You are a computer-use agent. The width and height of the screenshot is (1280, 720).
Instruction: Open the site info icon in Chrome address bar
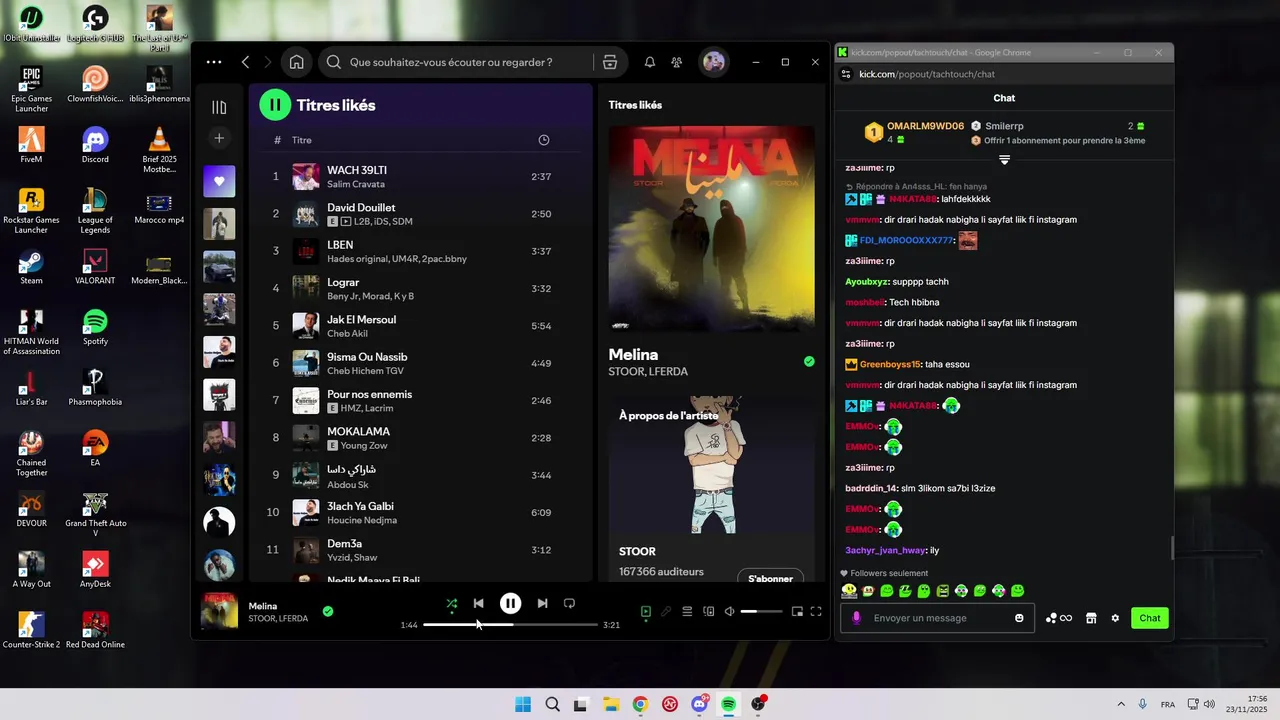[x=846, y=74]
